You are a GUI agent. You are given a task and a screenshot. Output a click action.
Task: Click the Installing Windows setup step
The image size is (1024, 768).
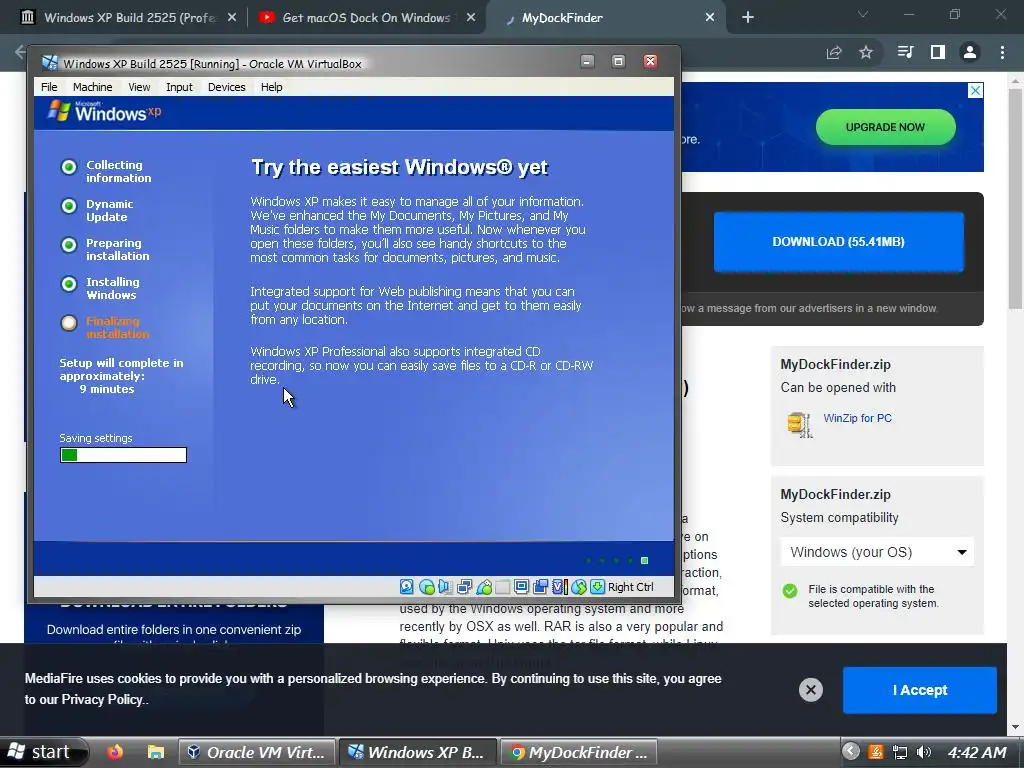coord(101,288)
